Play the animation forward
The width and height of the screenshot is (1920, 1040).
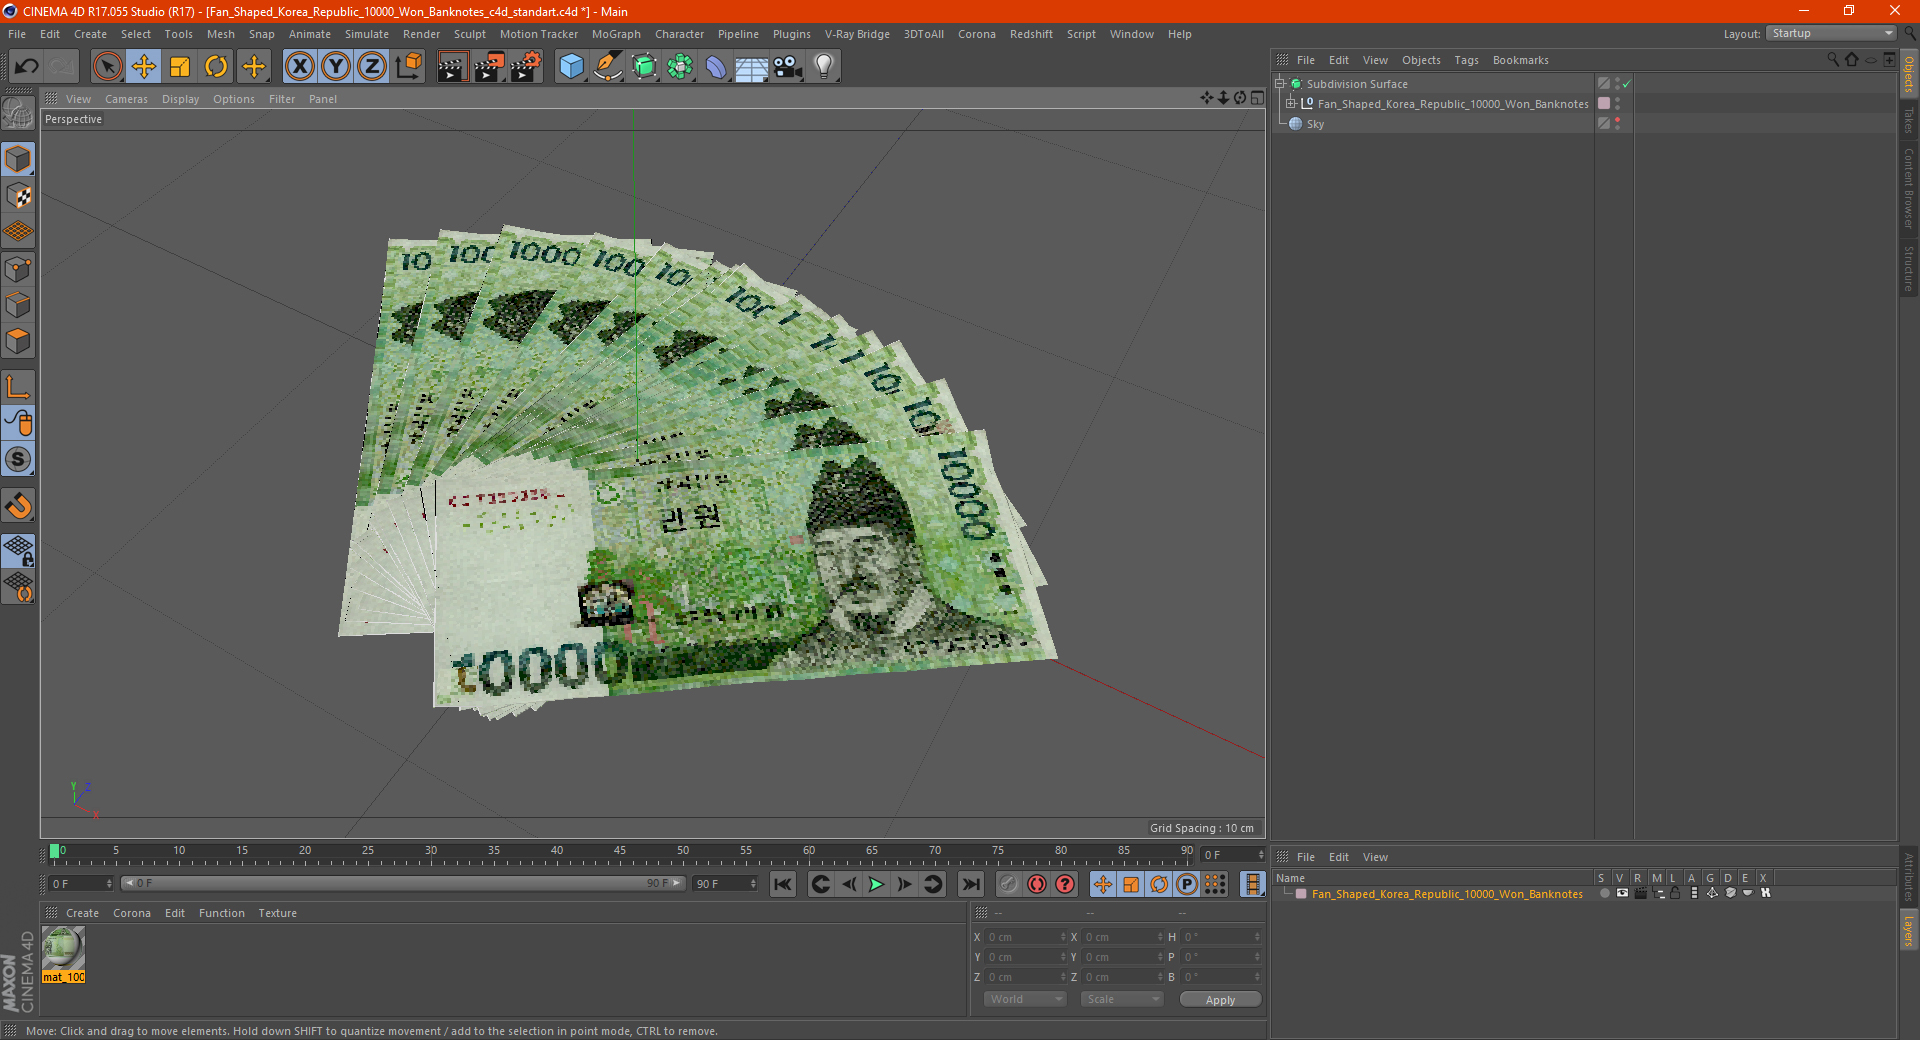(x=877, y=884)
